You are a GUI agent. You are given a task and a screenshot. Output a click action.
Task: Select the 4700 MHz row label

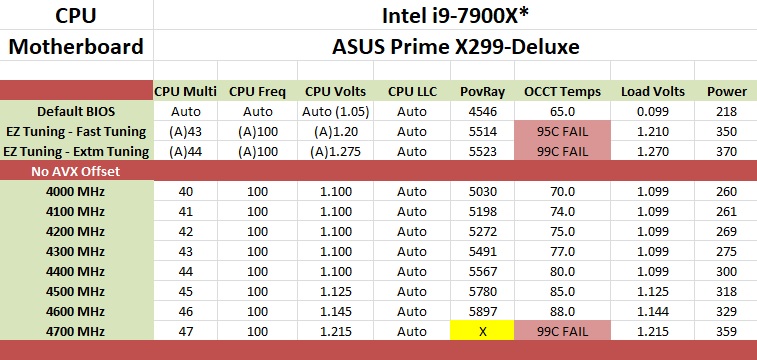[x=76, y=331]
